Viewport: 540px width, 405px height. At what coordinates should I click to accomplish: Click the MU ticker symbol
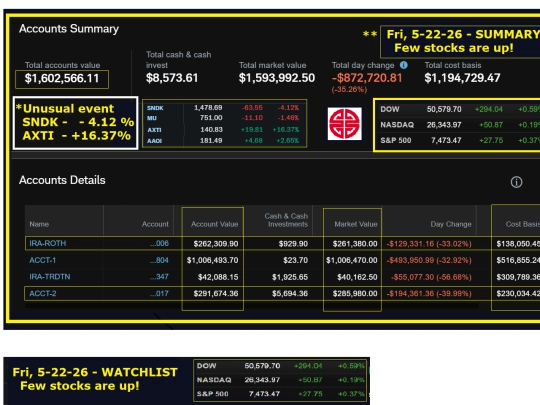pos(152,118)
